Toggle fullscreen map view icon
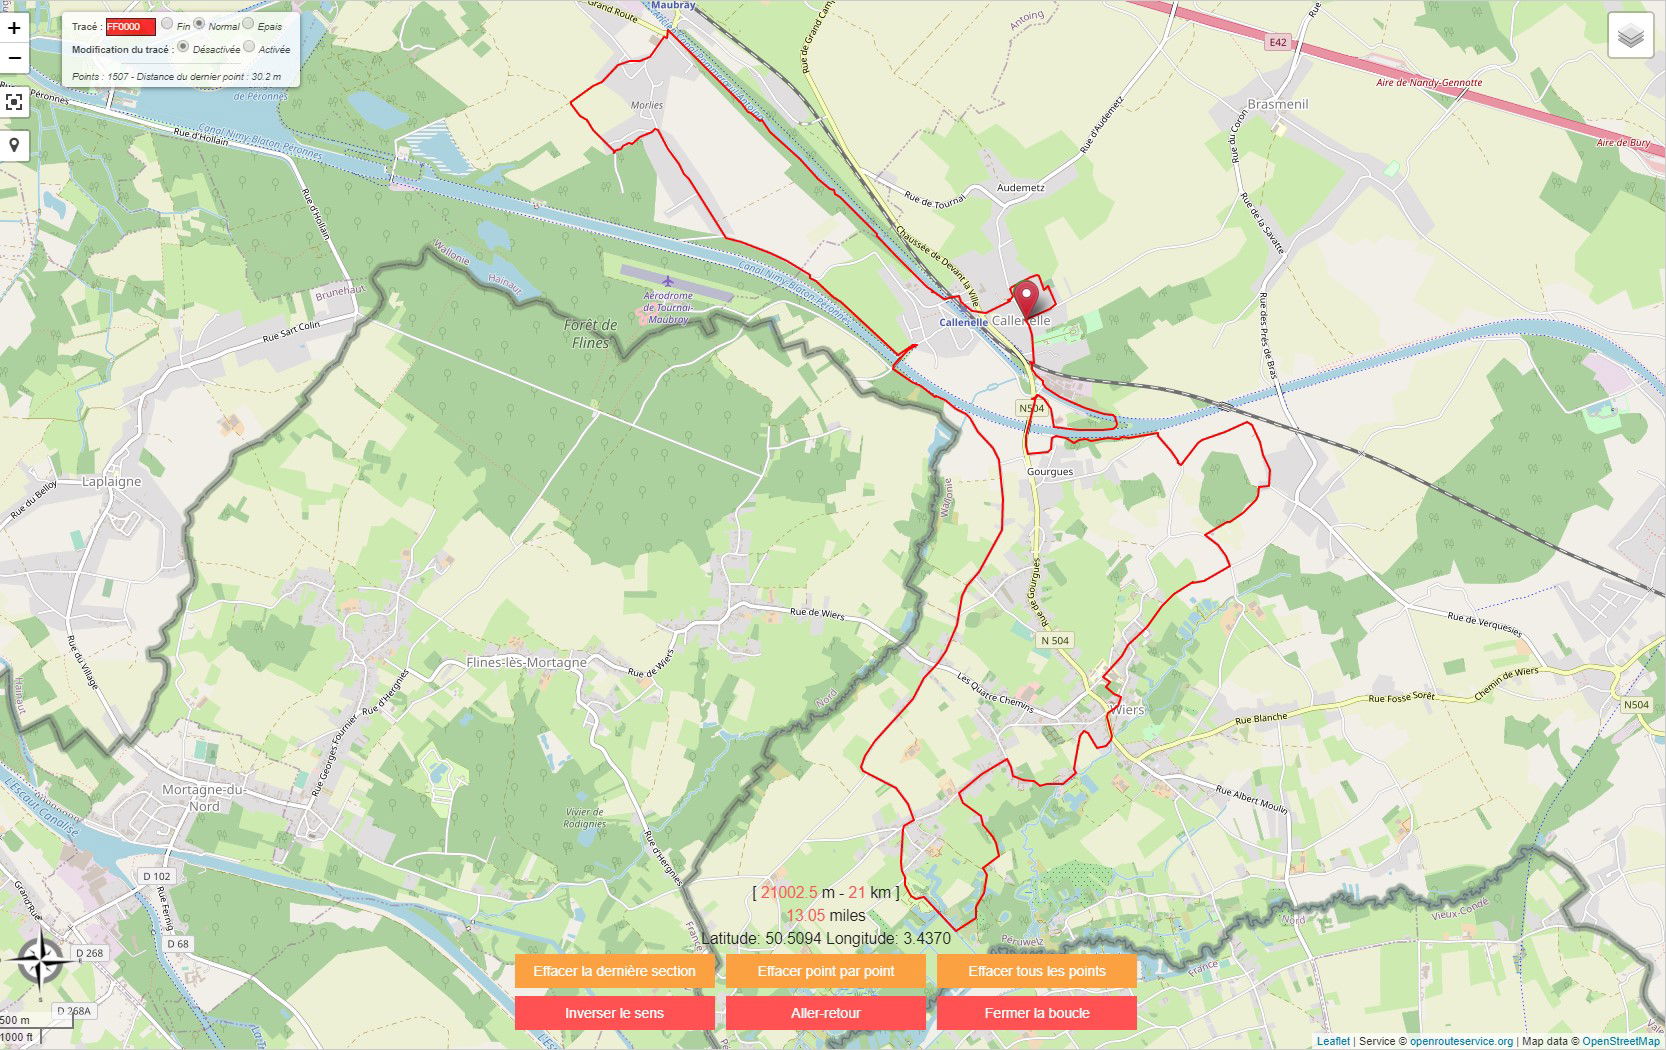The image size is (1666, 1050). point(14,102)
